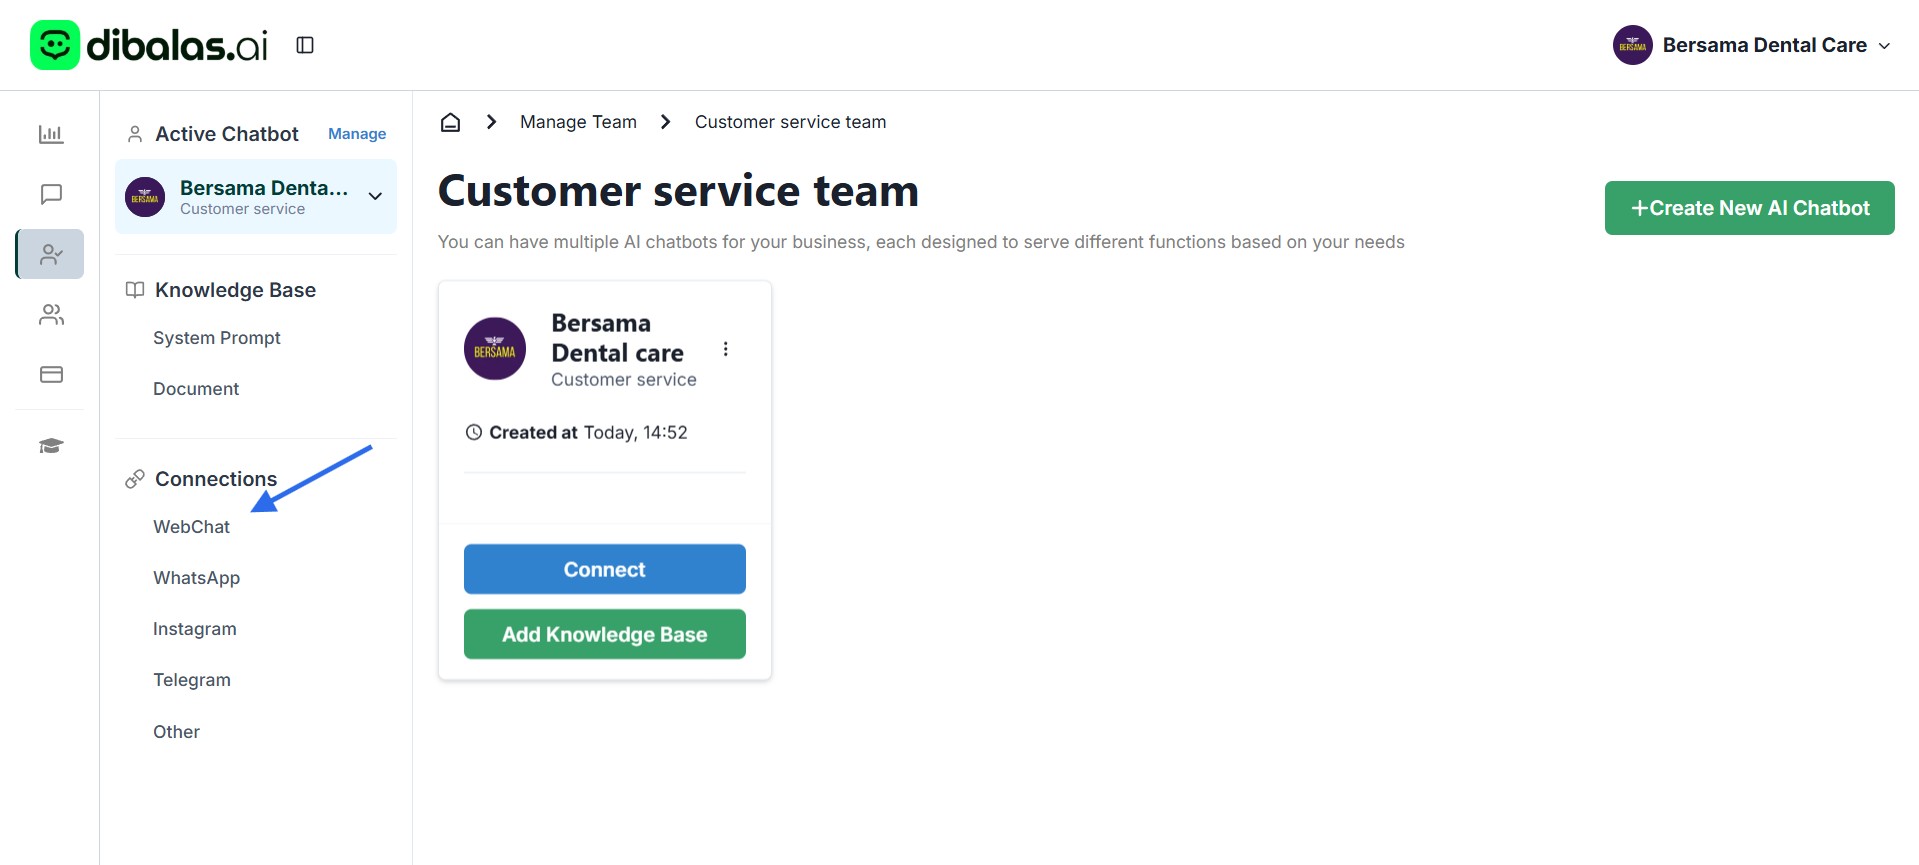Toggle the sidebar collapse icon beside logo
This screenshot has width=1919, height=865.
click(x=305, y=45)
